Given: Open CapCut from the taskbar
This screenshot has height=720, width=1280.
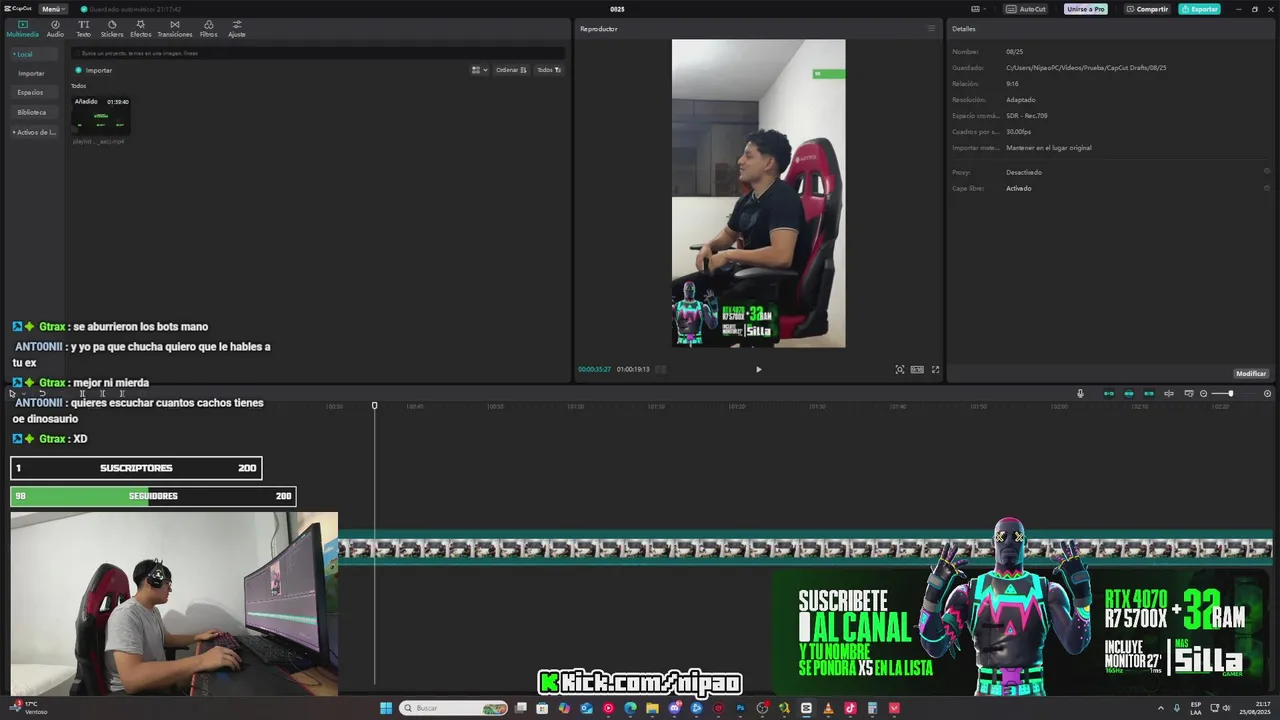Looking at the screenshot, I should click(x=806, y=708).
